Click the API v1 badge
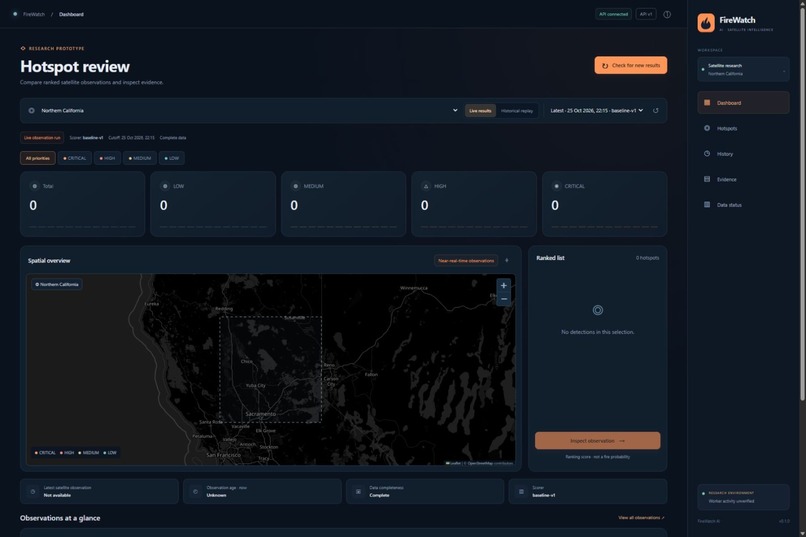This screenshot has width=806, height=537. coord(646,14)
